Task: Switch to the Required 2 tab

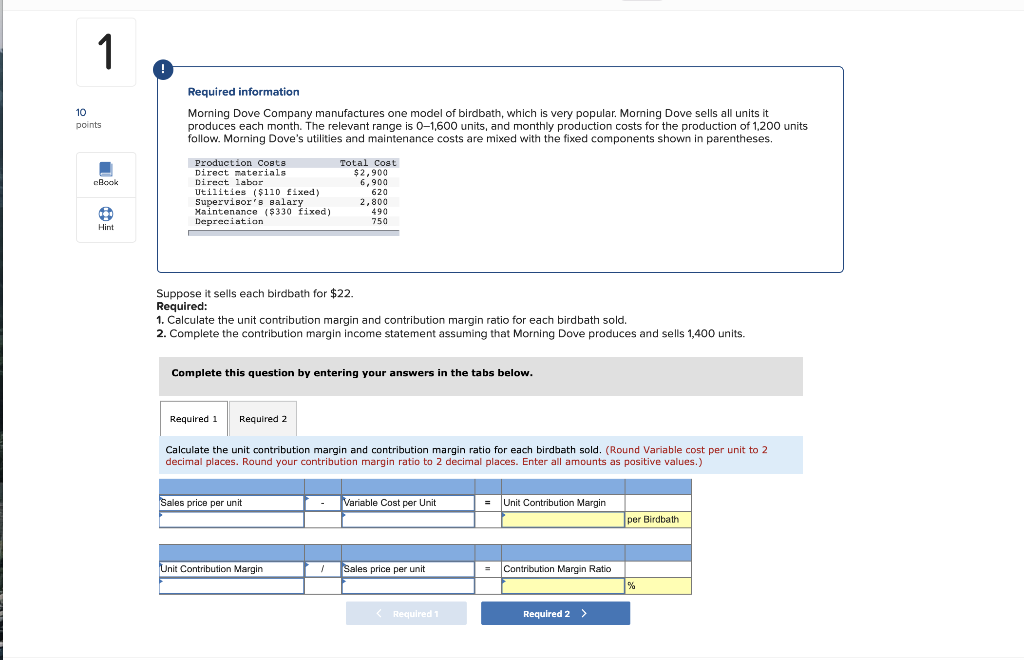Action: click(x=264, y=418)
